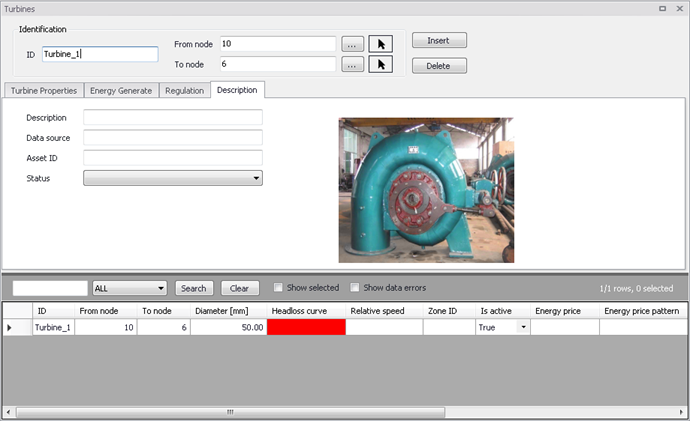This screenshot has width=690, height=421.
Task: Click the scrollbar left arrow
Action: click(x=8, y=412)
